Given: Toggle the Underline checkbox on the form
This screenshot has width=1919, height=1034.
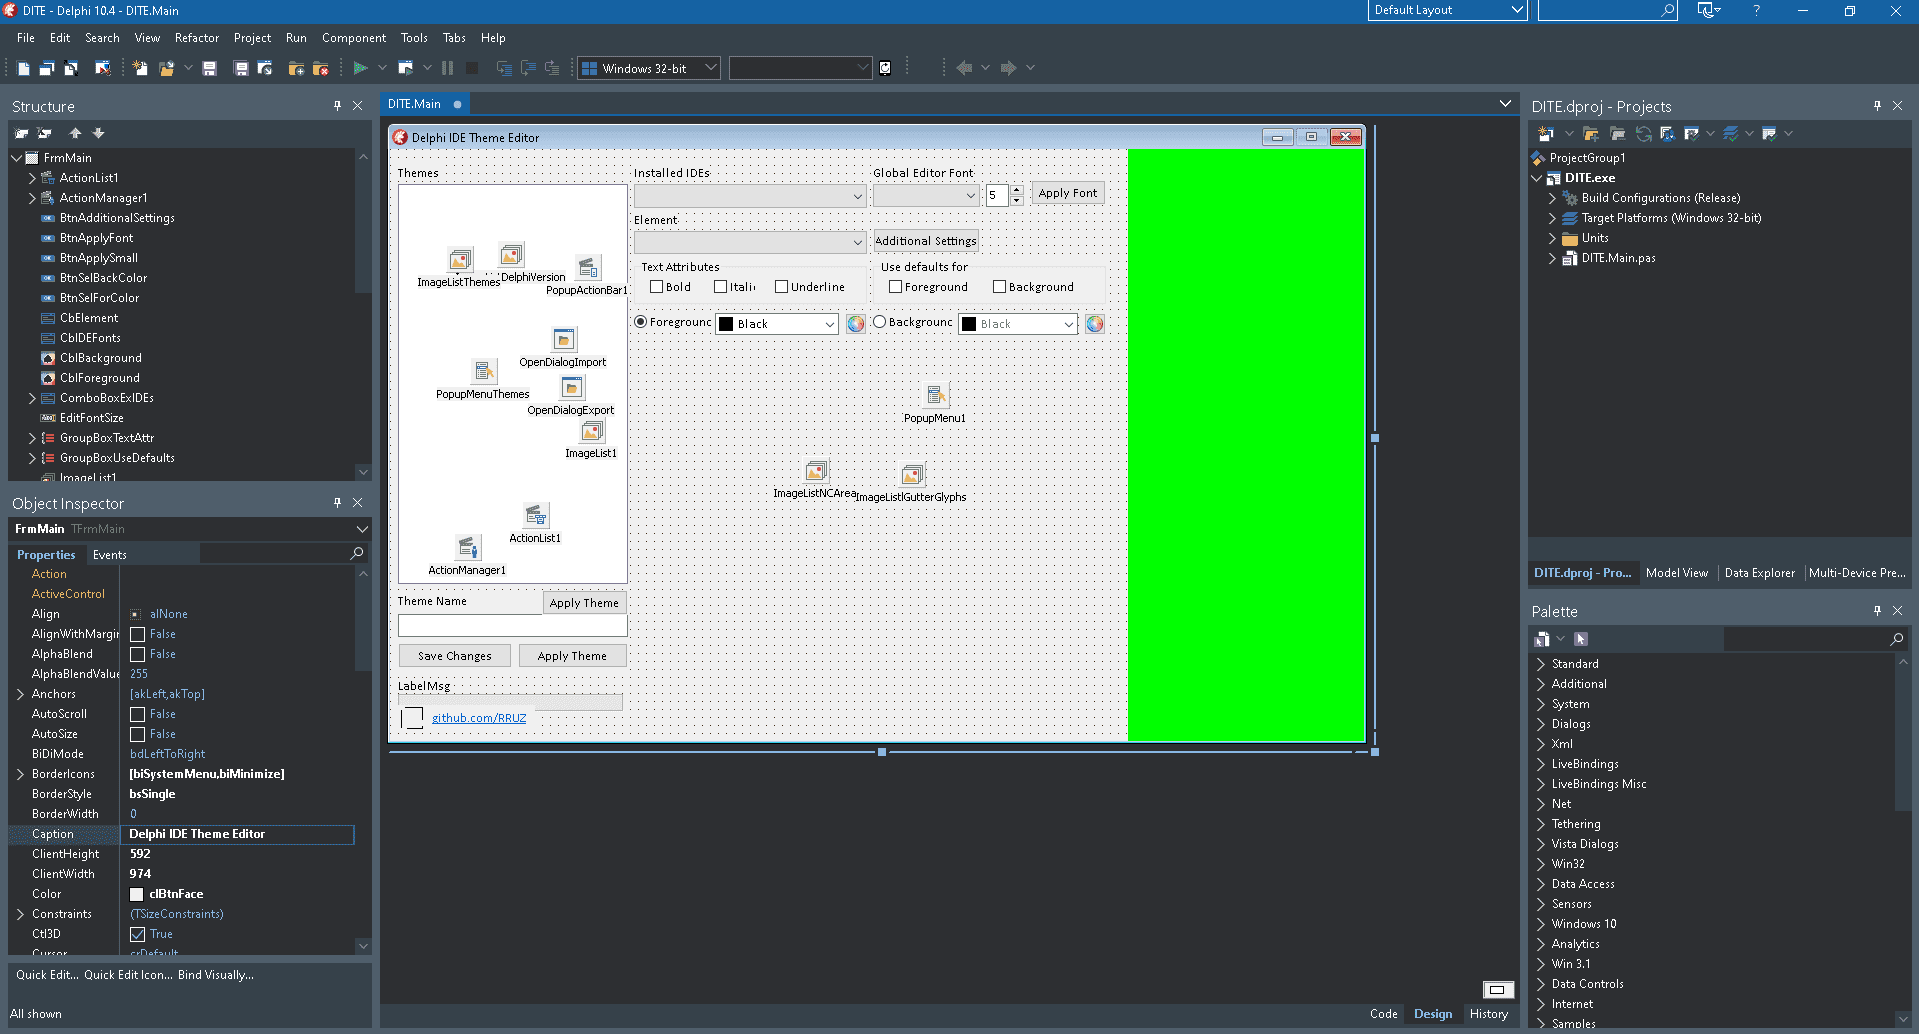Looking at the screenshot, I should click(781, 287).
